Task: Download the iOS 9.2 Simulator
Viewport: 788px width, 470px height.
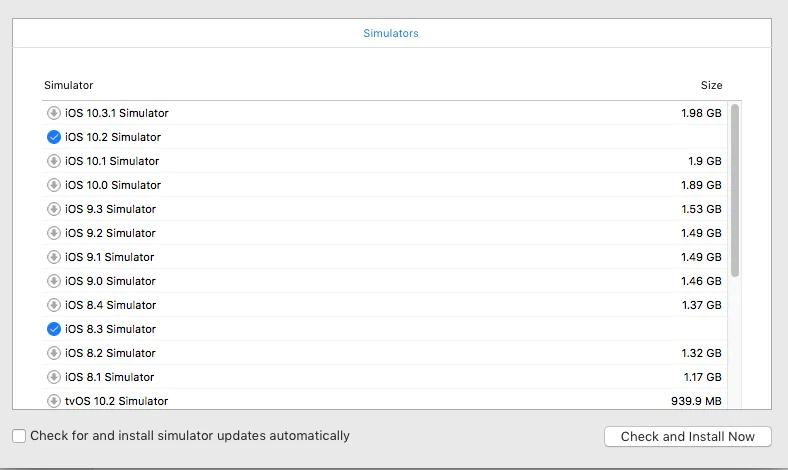Action: click(x=54, y=233)
